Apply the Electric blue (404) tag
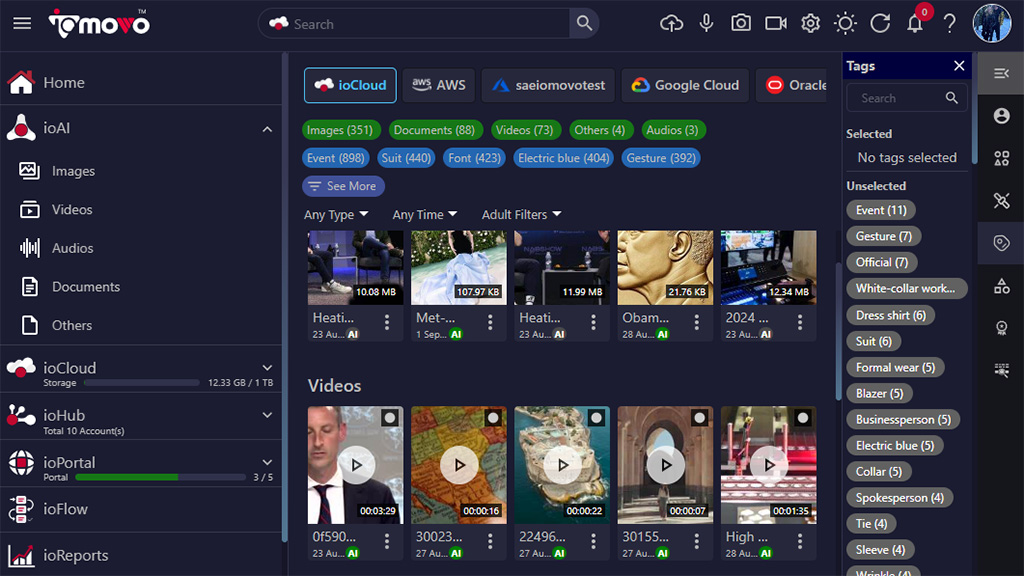Screen dimensions: 1024x576 pyautogui.click(x=564, y=158)
